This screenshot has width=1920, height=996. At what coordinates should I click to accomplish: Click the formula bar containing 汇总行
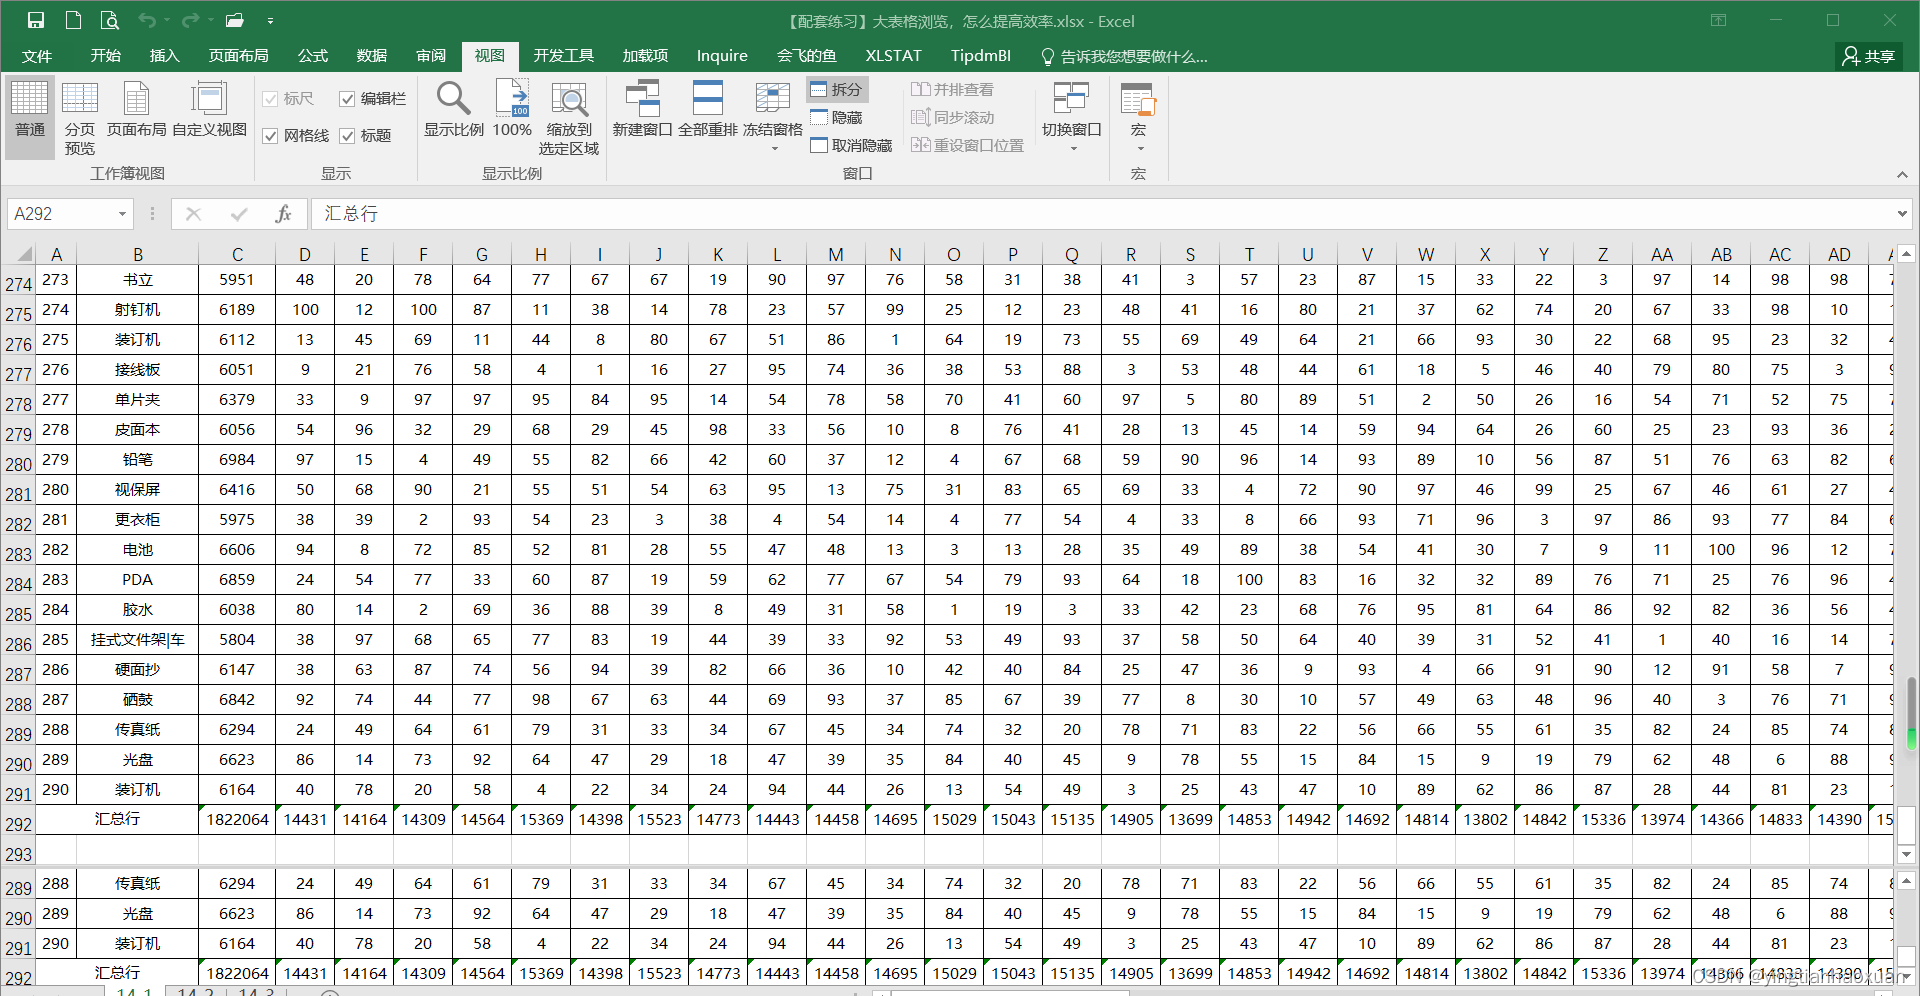[x=1100, y=214]
